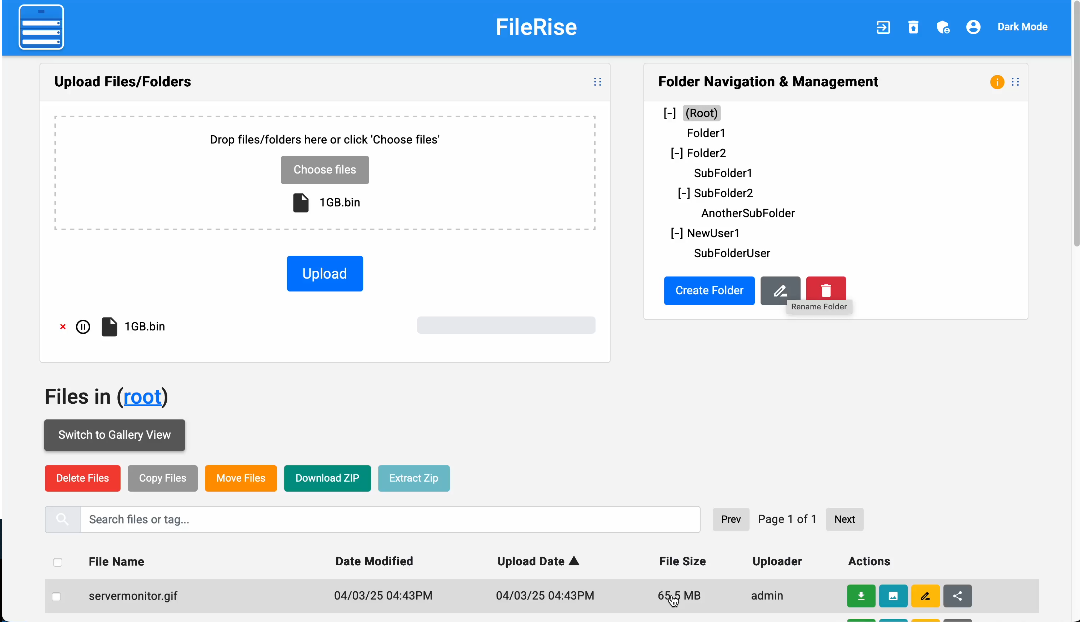The image size is (1080, 622).
Task: Collapse the SubFolder2 tree node
Action: (684, 193)
